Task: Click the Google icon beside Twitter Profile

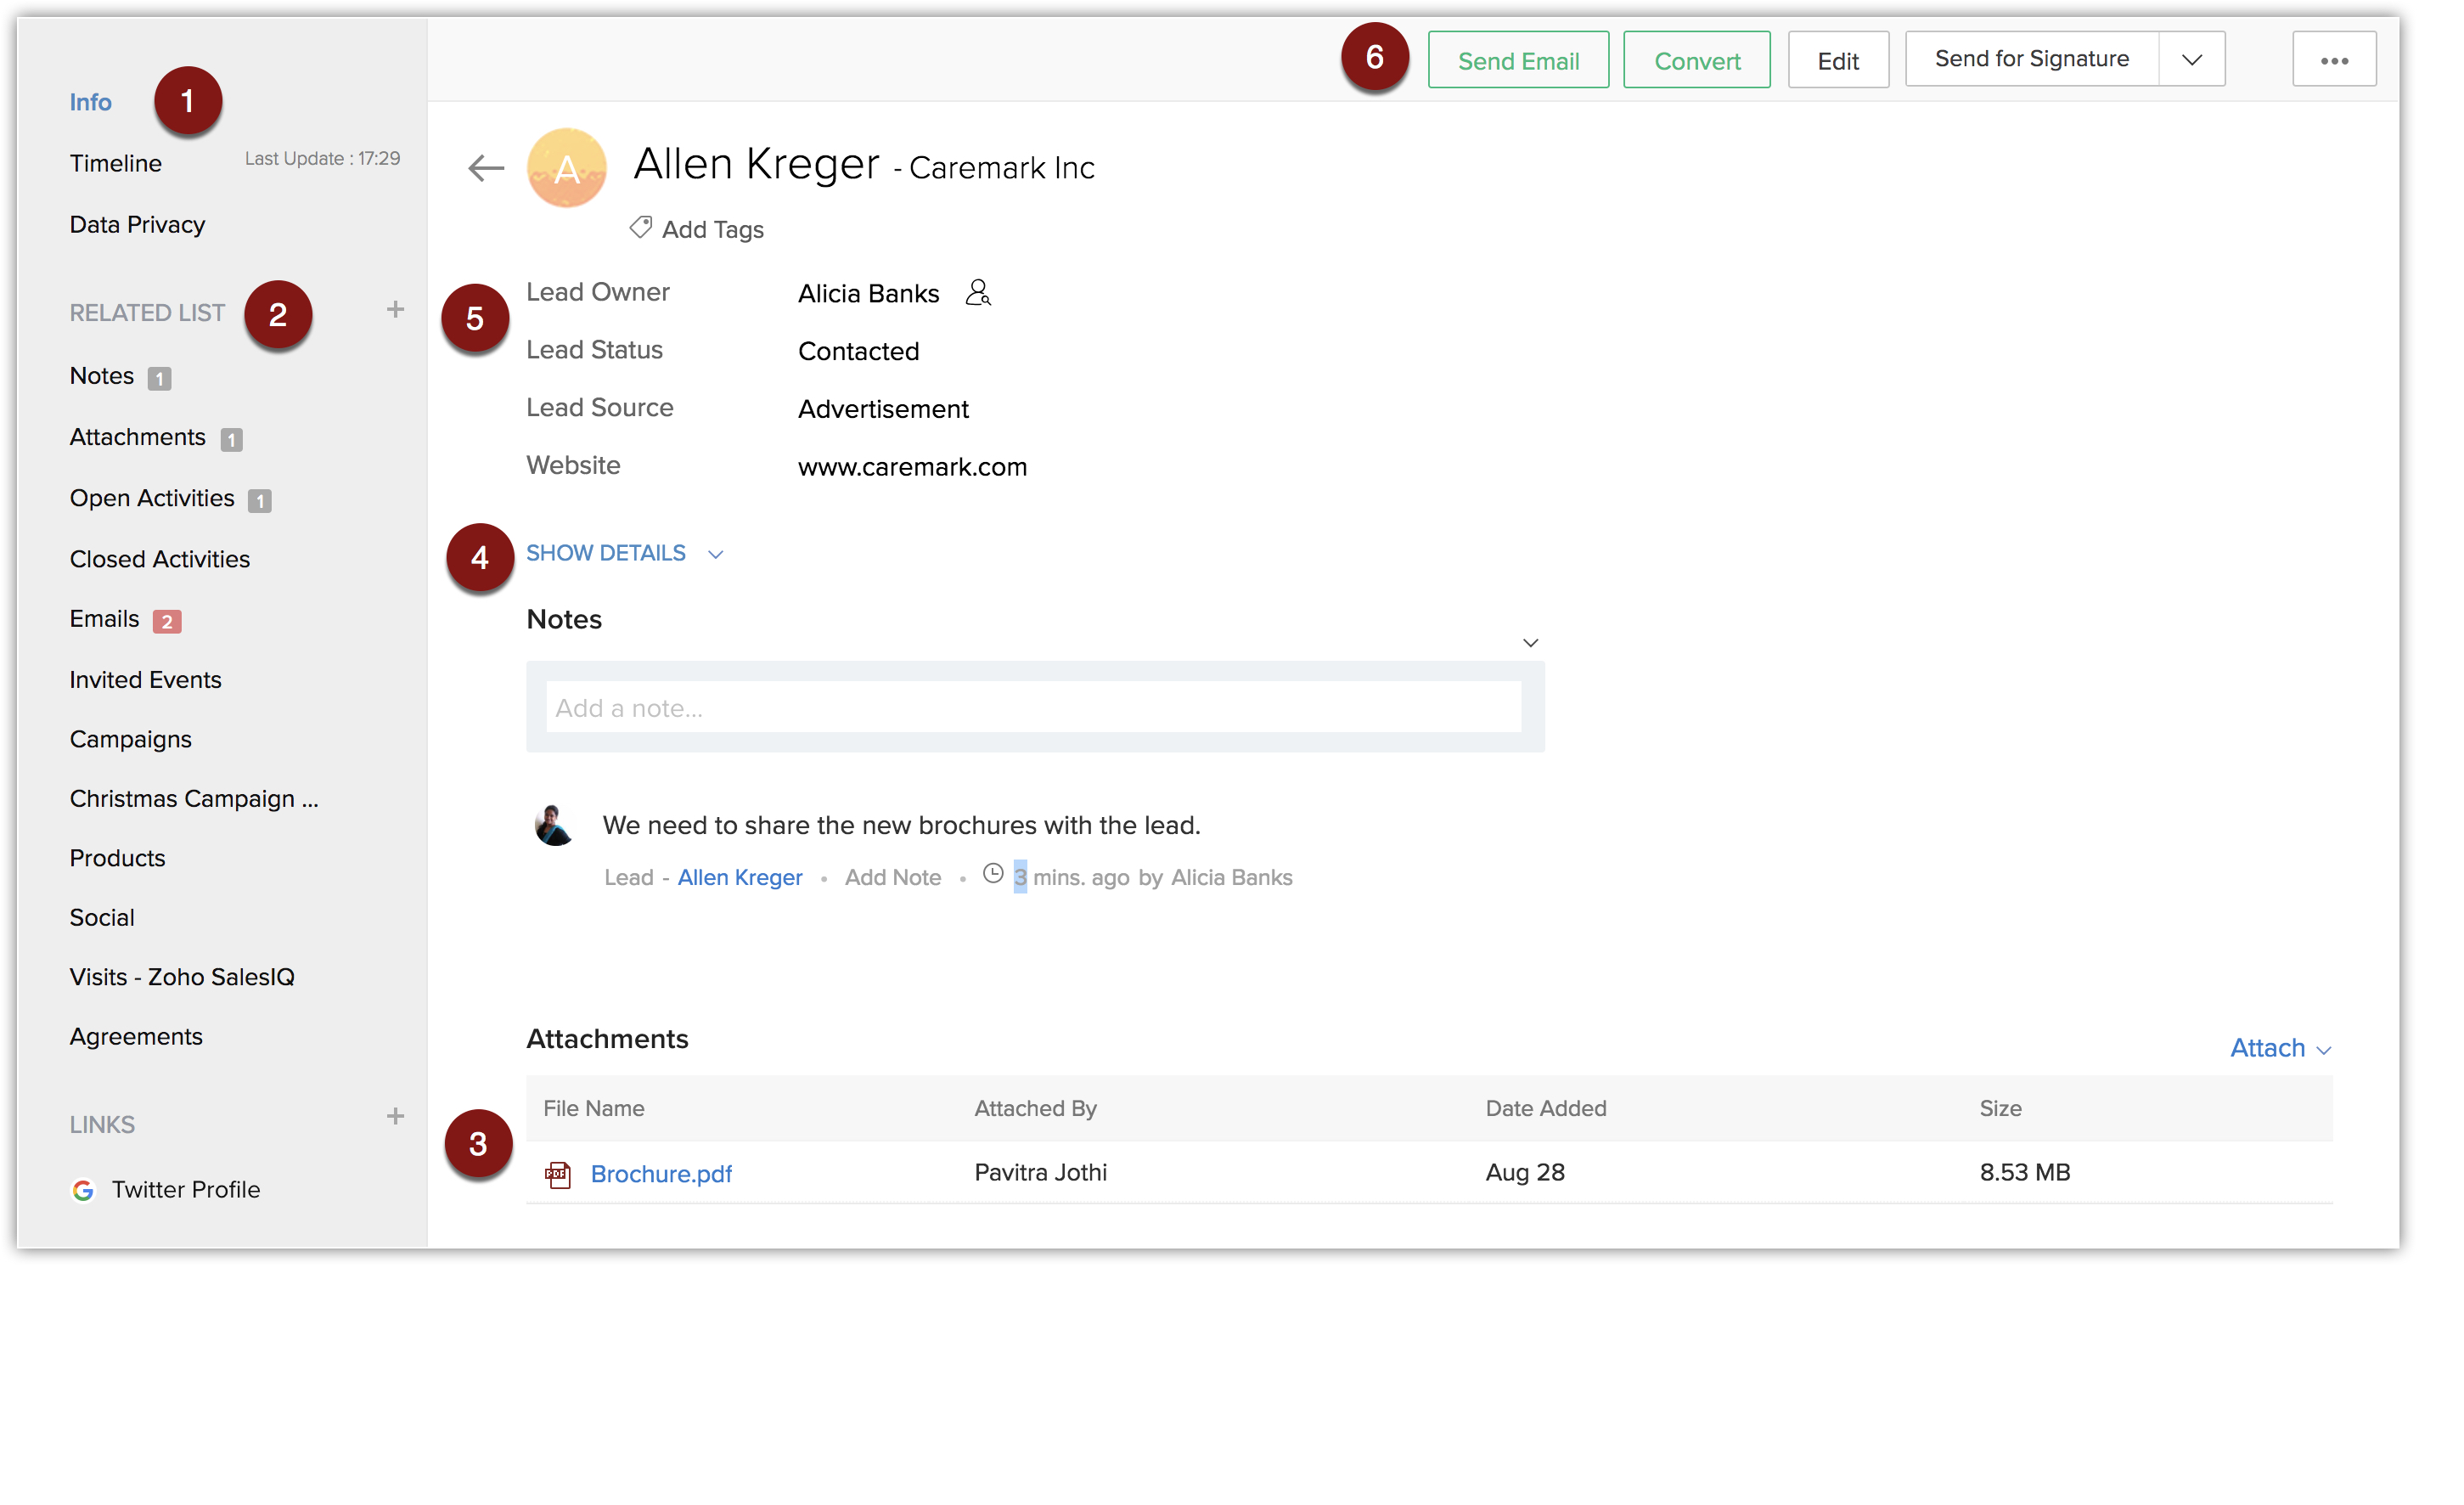Action: coord(83,1190)
